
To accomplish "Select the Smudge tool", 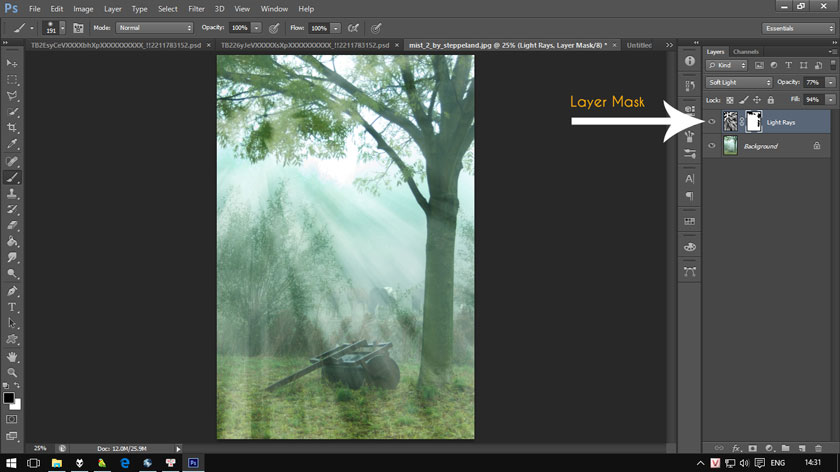I will (x=12, y=258).
